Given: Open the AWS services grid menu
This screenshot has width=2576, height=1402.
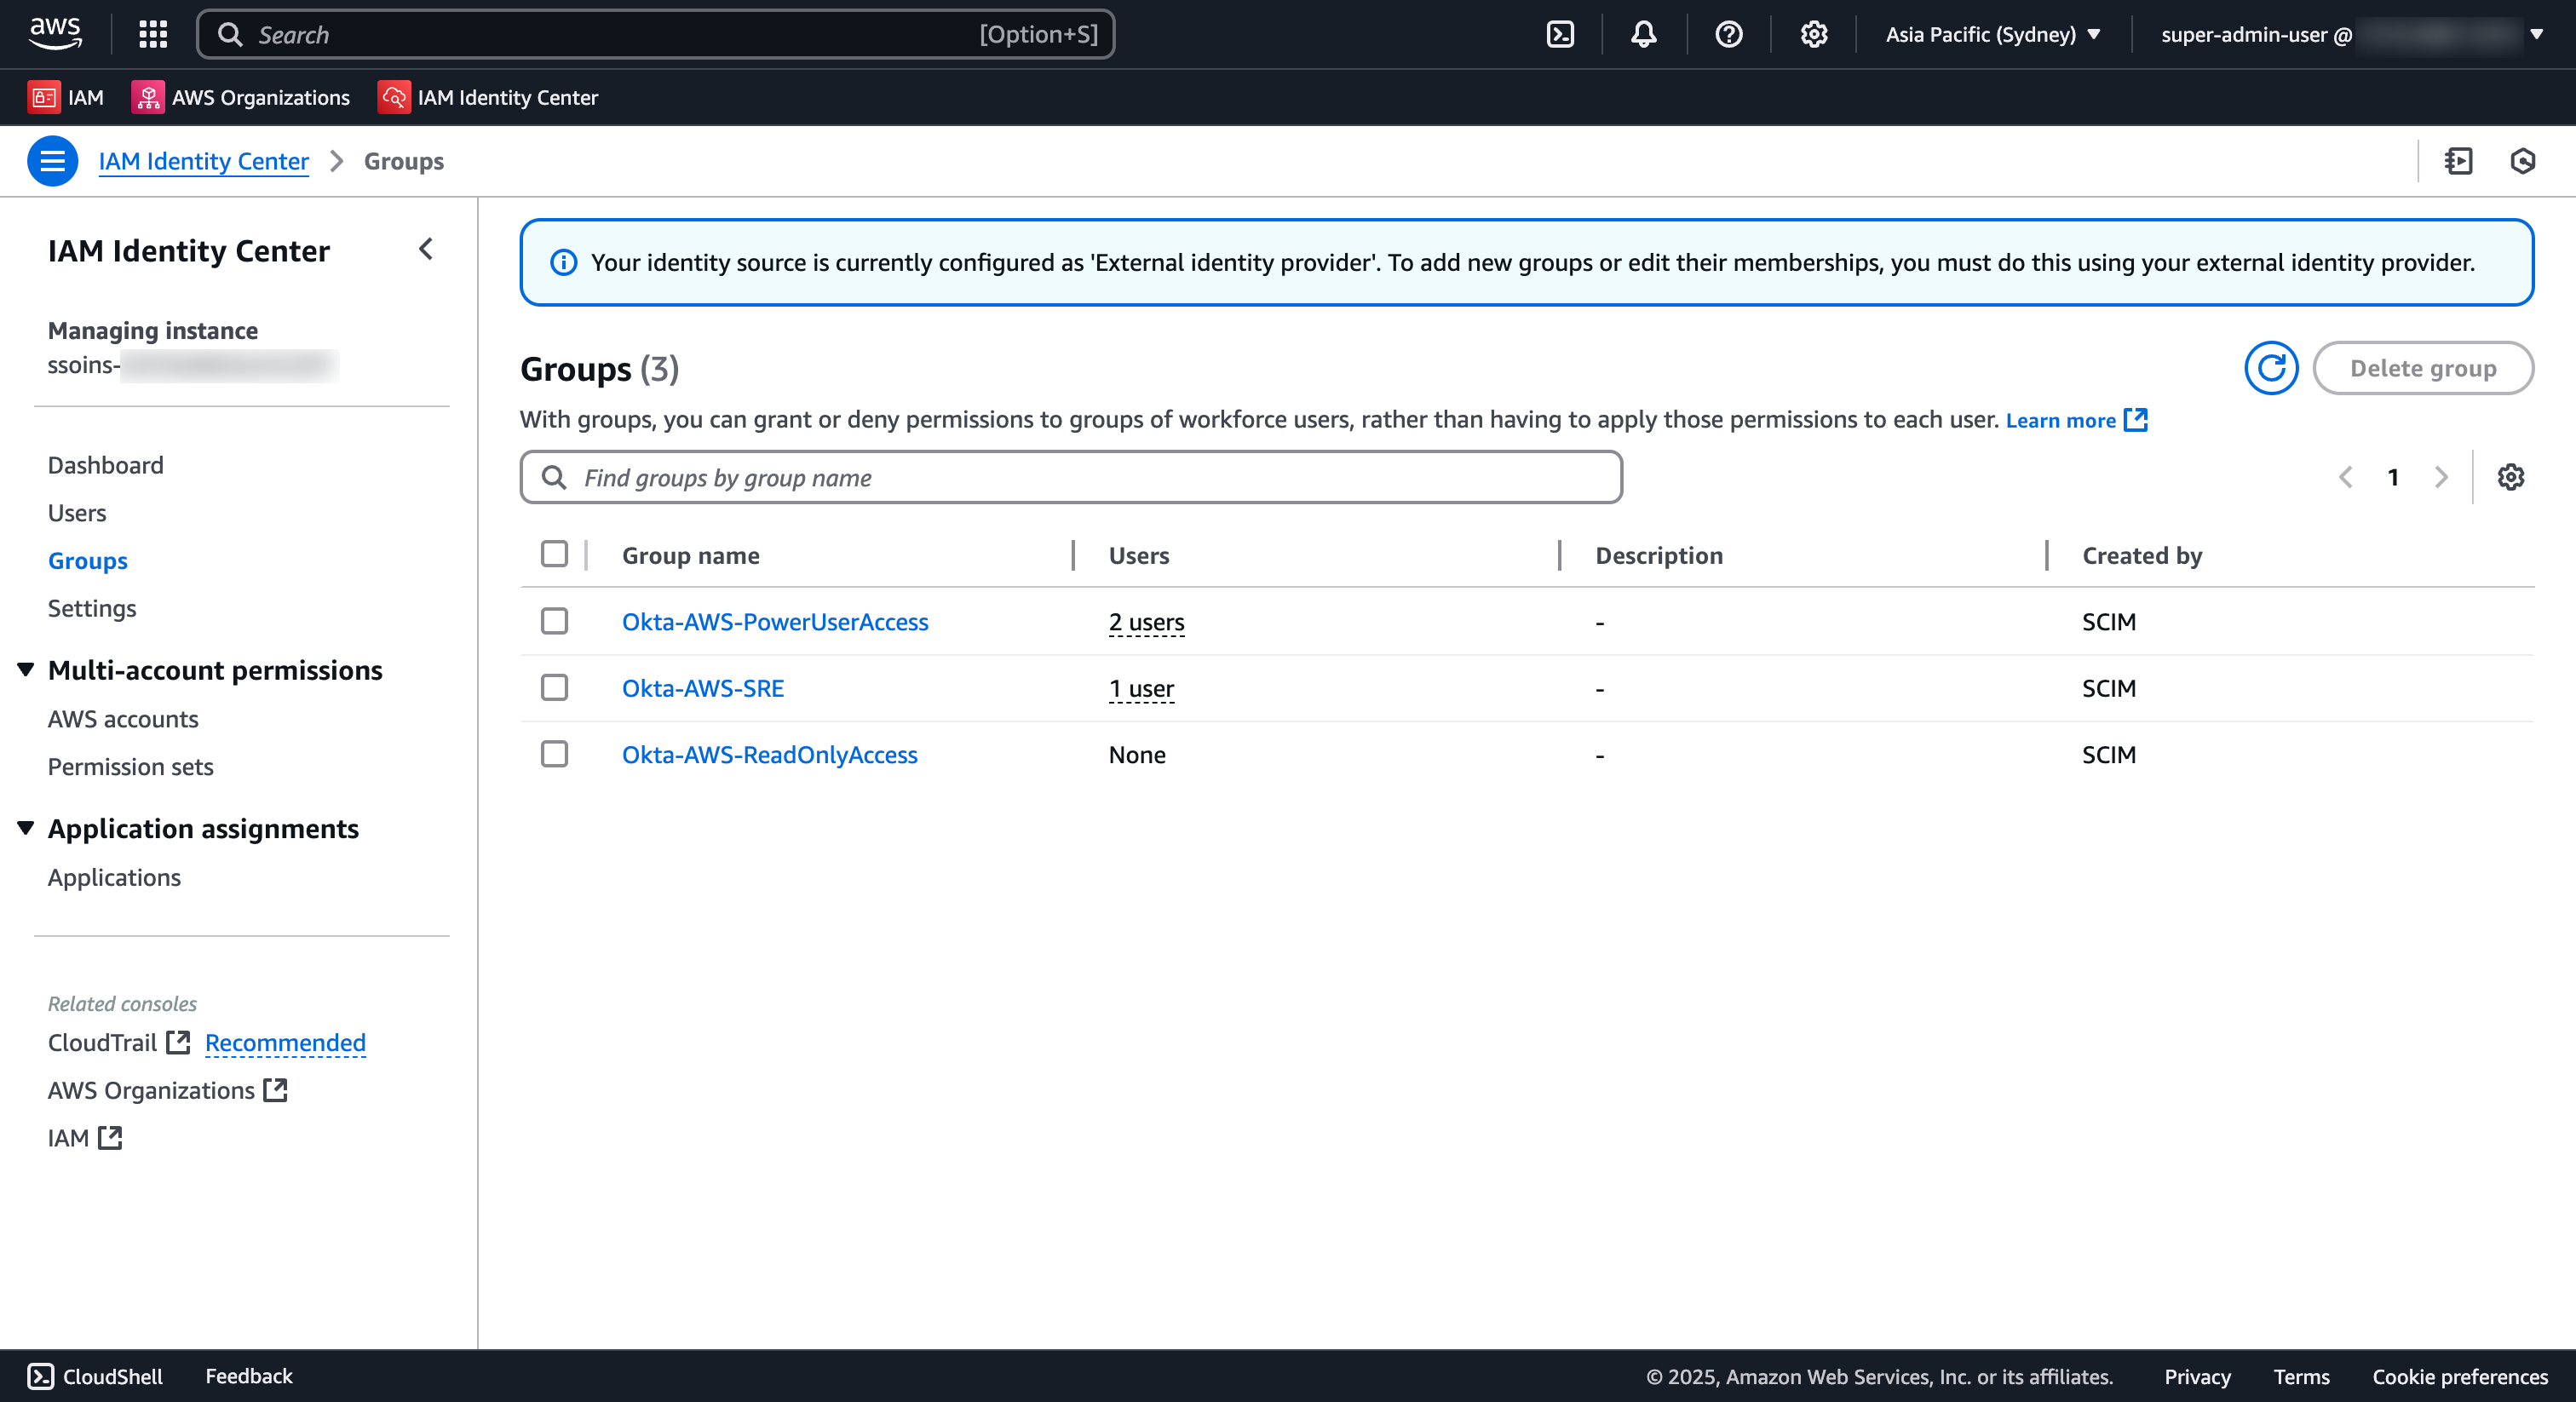Looking at the screenshot, I should pos(153,34).
